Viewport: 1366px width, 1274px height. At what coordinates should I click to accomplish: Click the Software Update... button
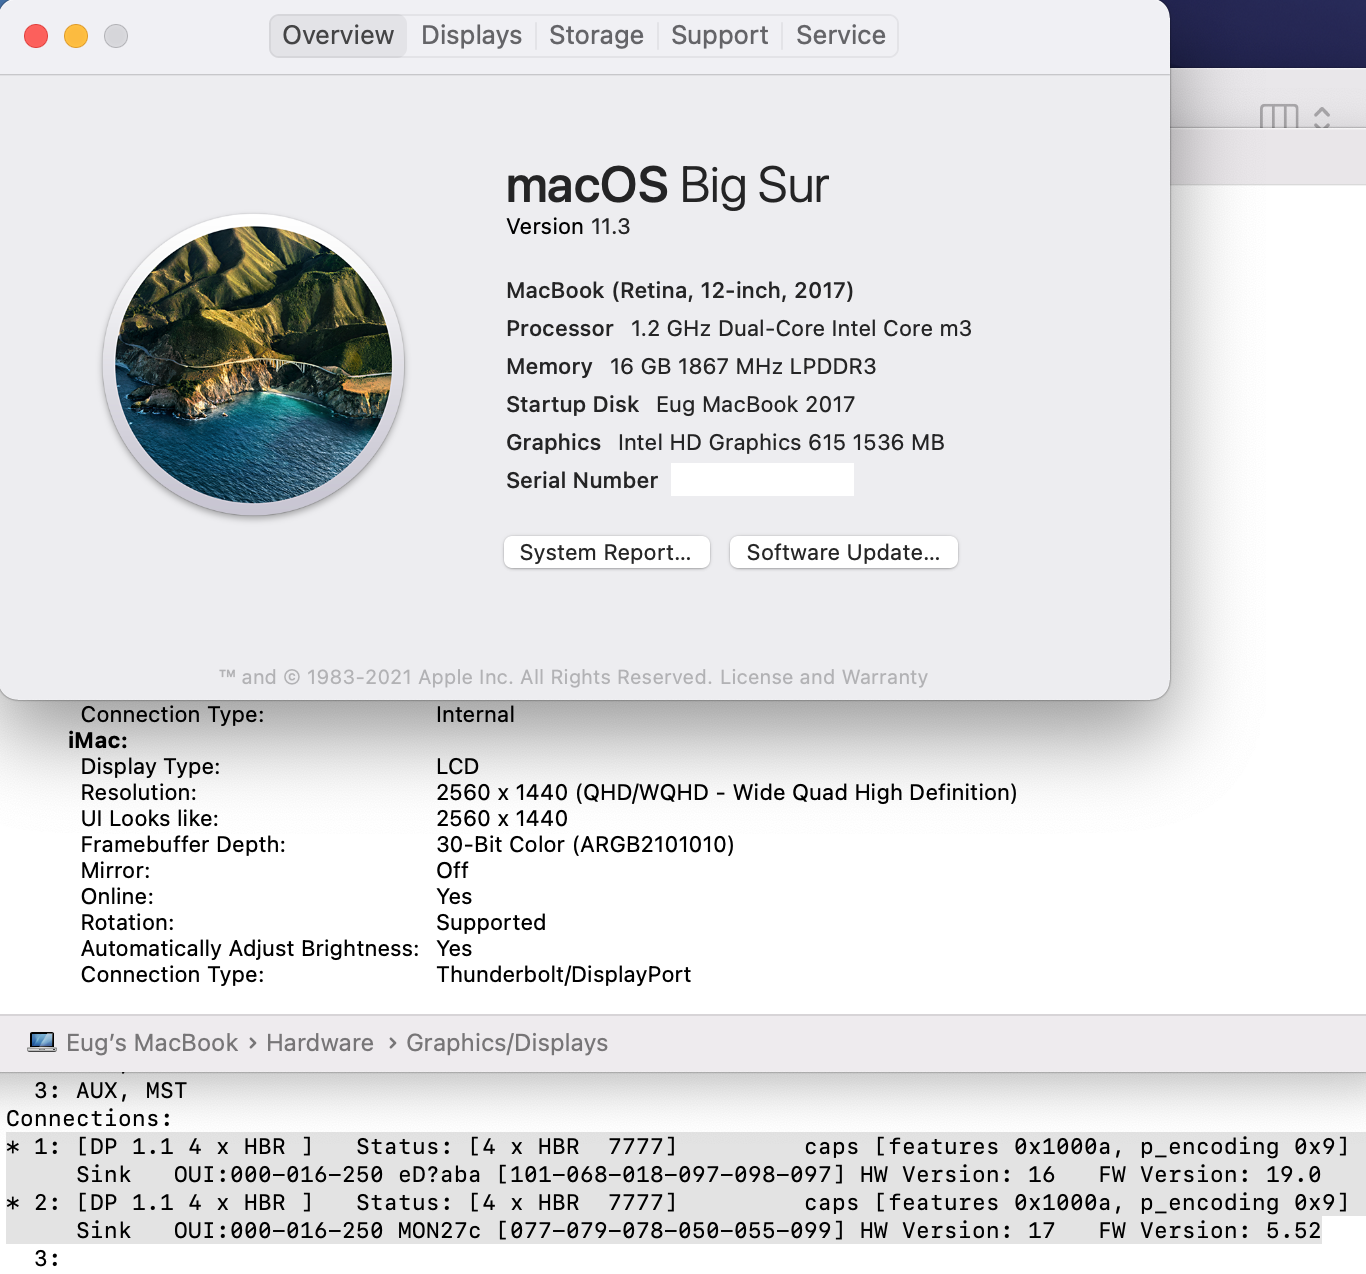coord(843,552)
